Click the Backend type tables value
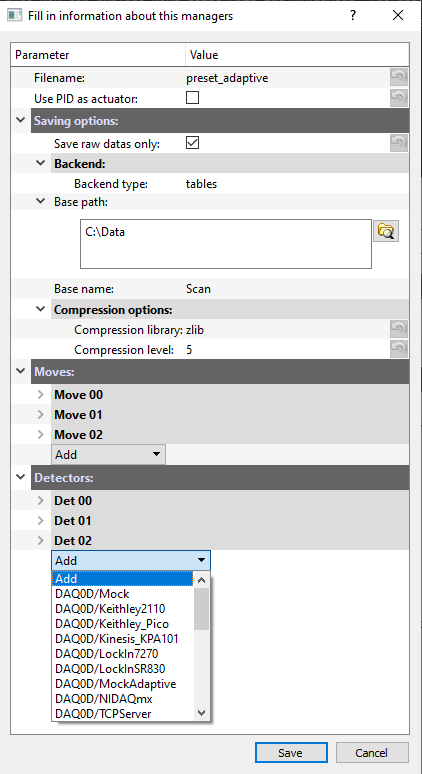 point(201,184)
